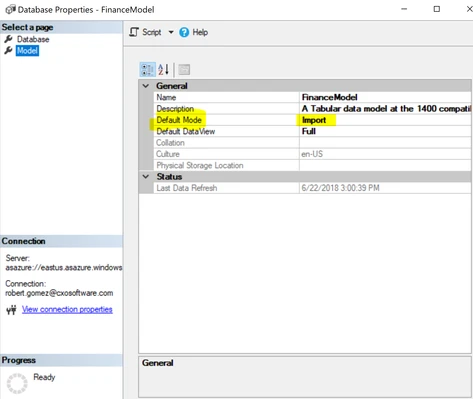Click the server address asazure://eastus text
This screenshot has height=399, width=473.
pos(64,268)
